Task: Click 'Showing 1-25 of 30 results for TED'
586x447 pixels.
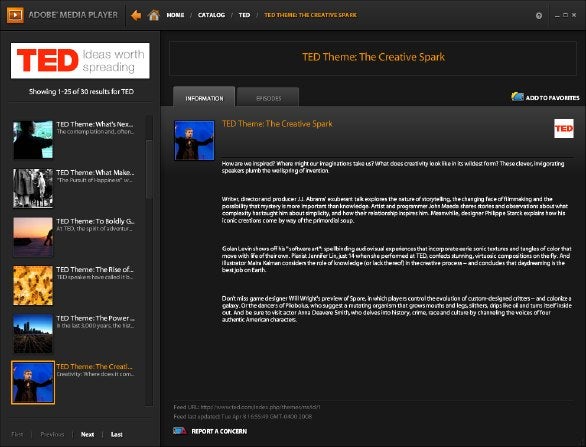Action: pos(81,92)
